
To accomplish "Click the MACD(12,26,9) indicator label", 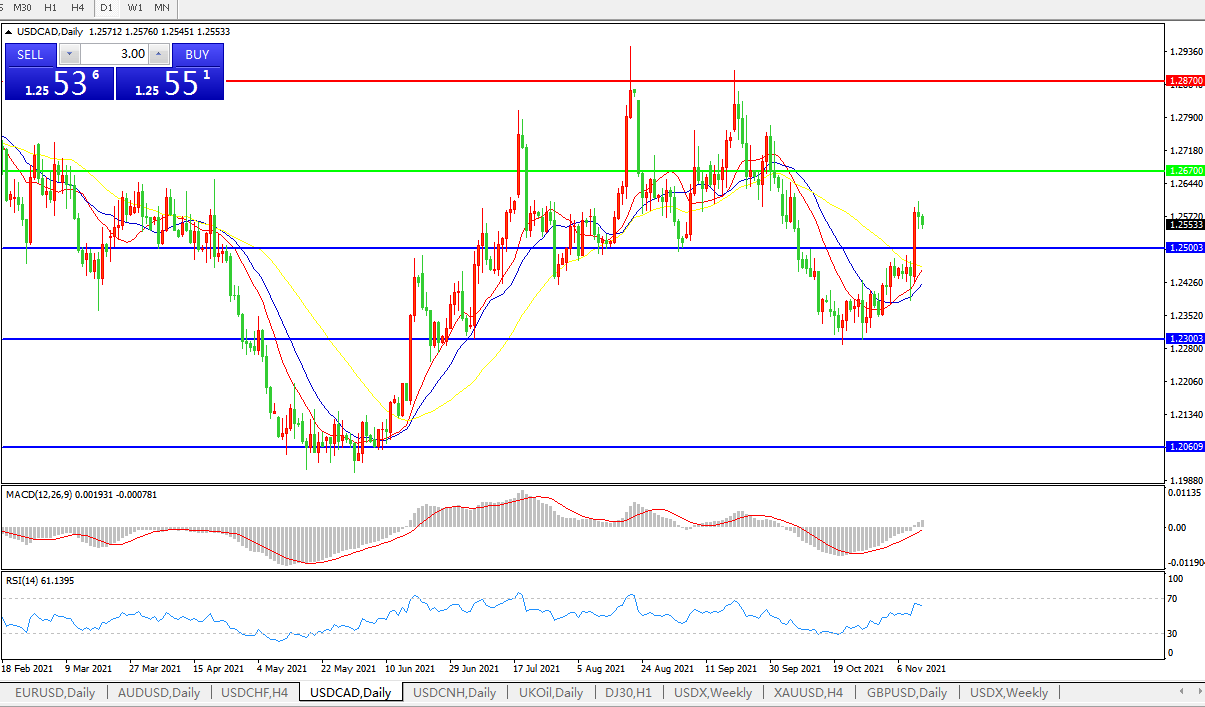I will pyautogui.click(x=45, y=494).
